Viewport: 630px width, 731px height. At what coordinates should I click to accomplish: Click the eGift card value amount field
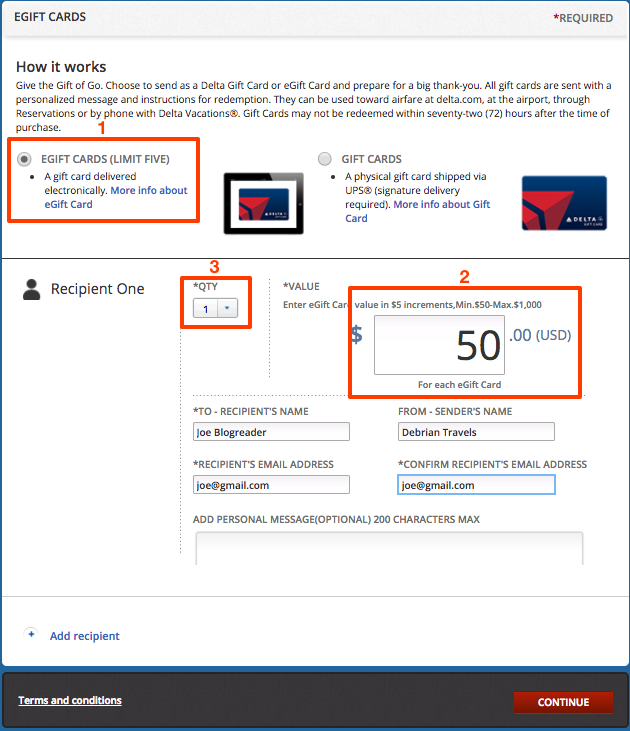point(439,345)
